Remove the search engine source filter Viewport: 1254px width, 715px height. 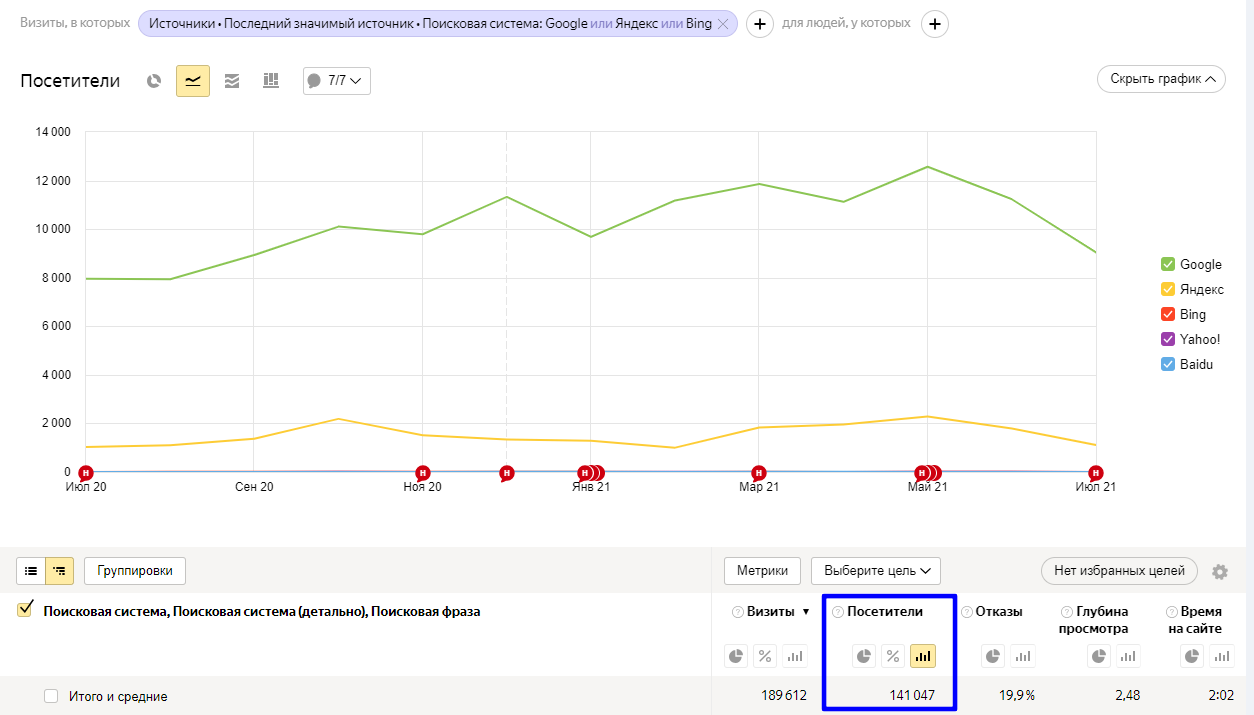[723, 24]
